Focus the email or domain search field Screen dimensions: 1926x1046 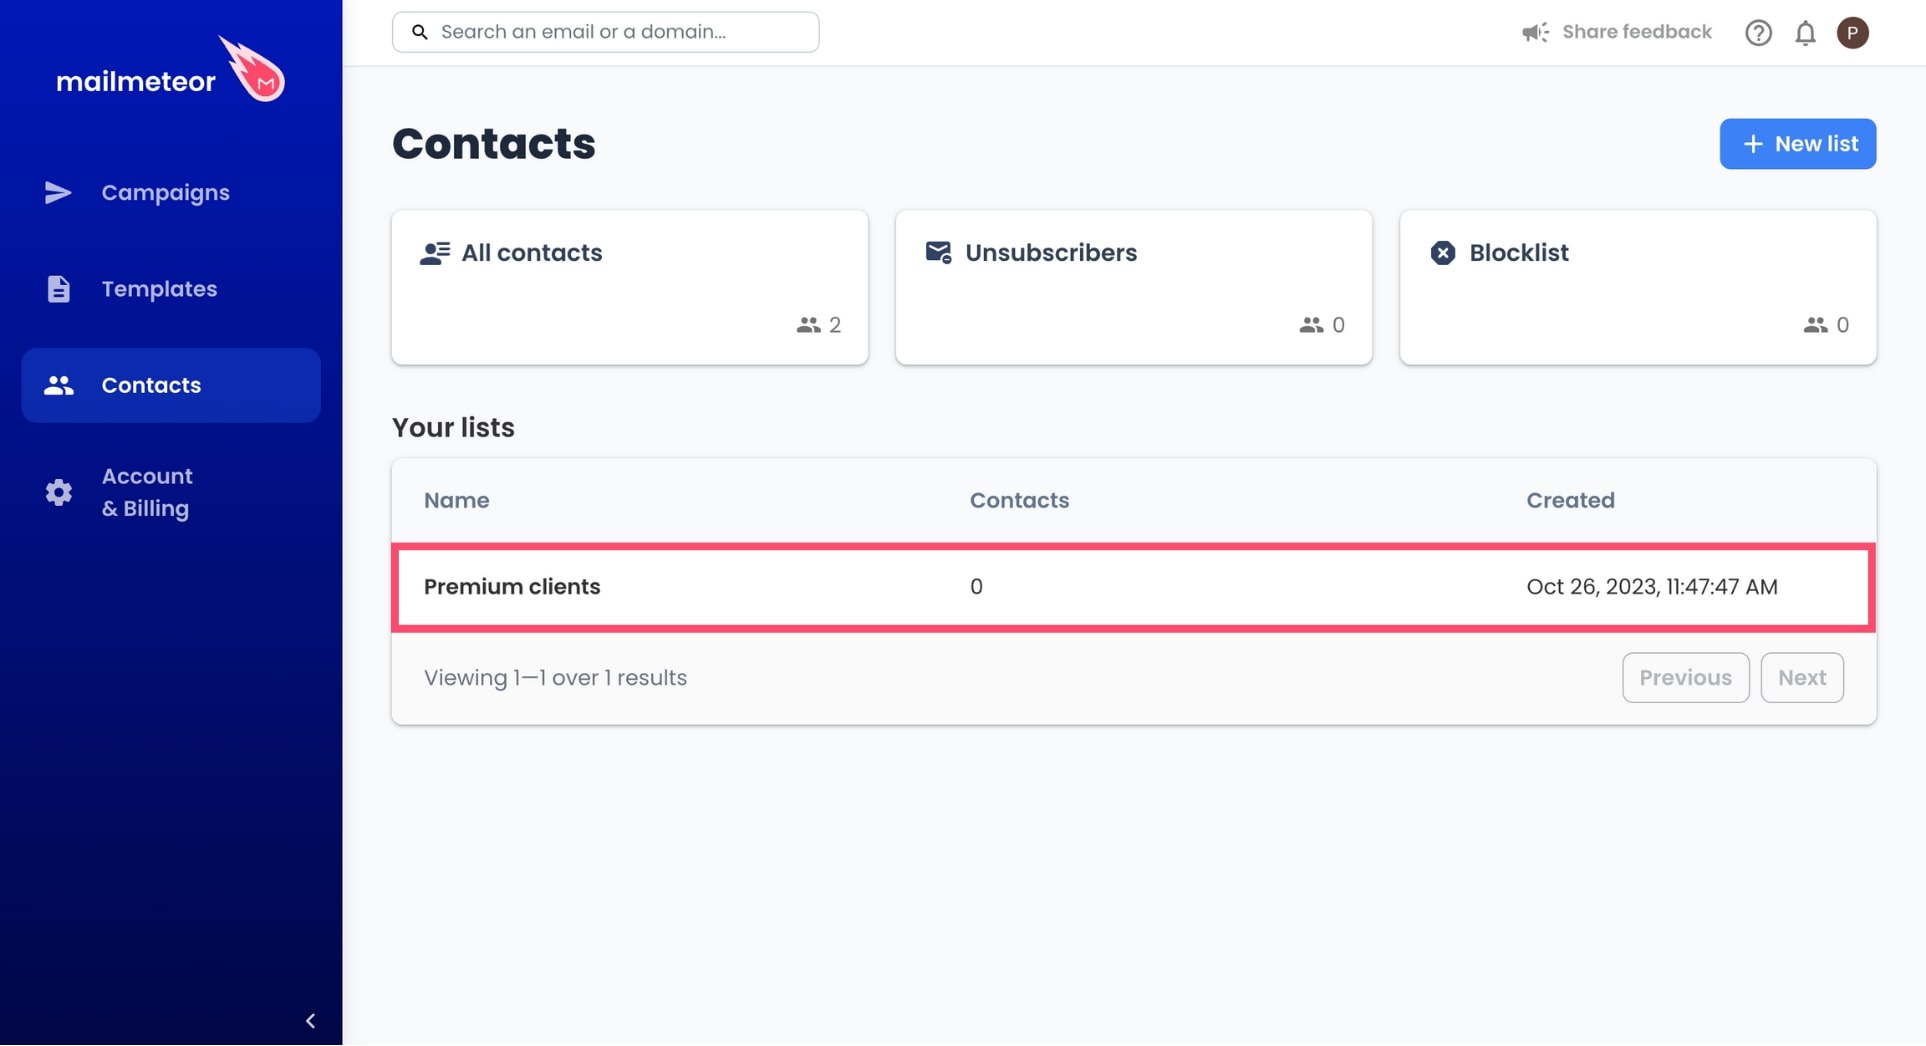pyautogui.click(x=605, y=32)
